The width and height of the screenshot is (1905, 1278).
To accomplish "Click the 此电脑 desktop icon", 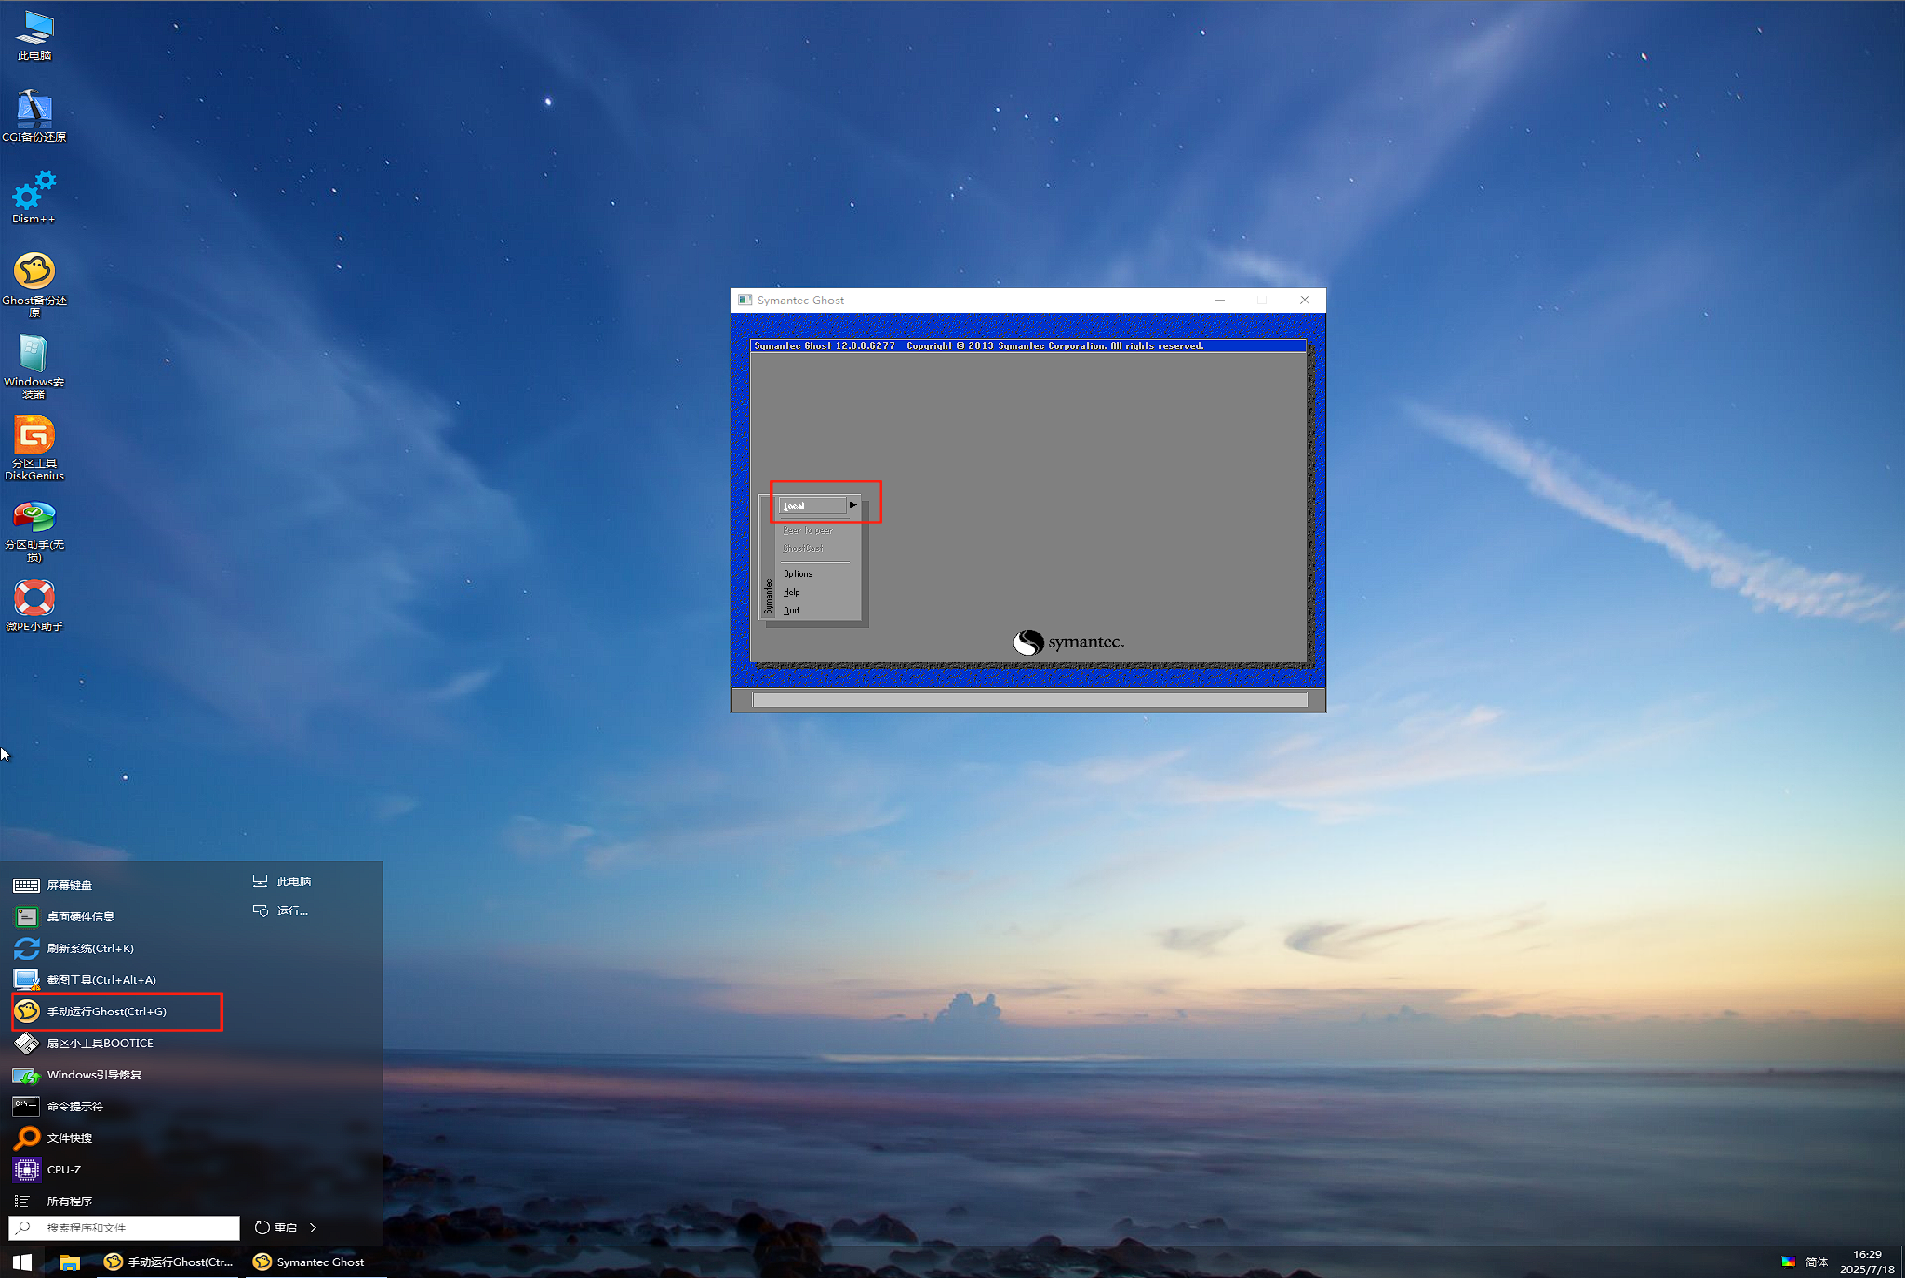I will pos(34,33).
